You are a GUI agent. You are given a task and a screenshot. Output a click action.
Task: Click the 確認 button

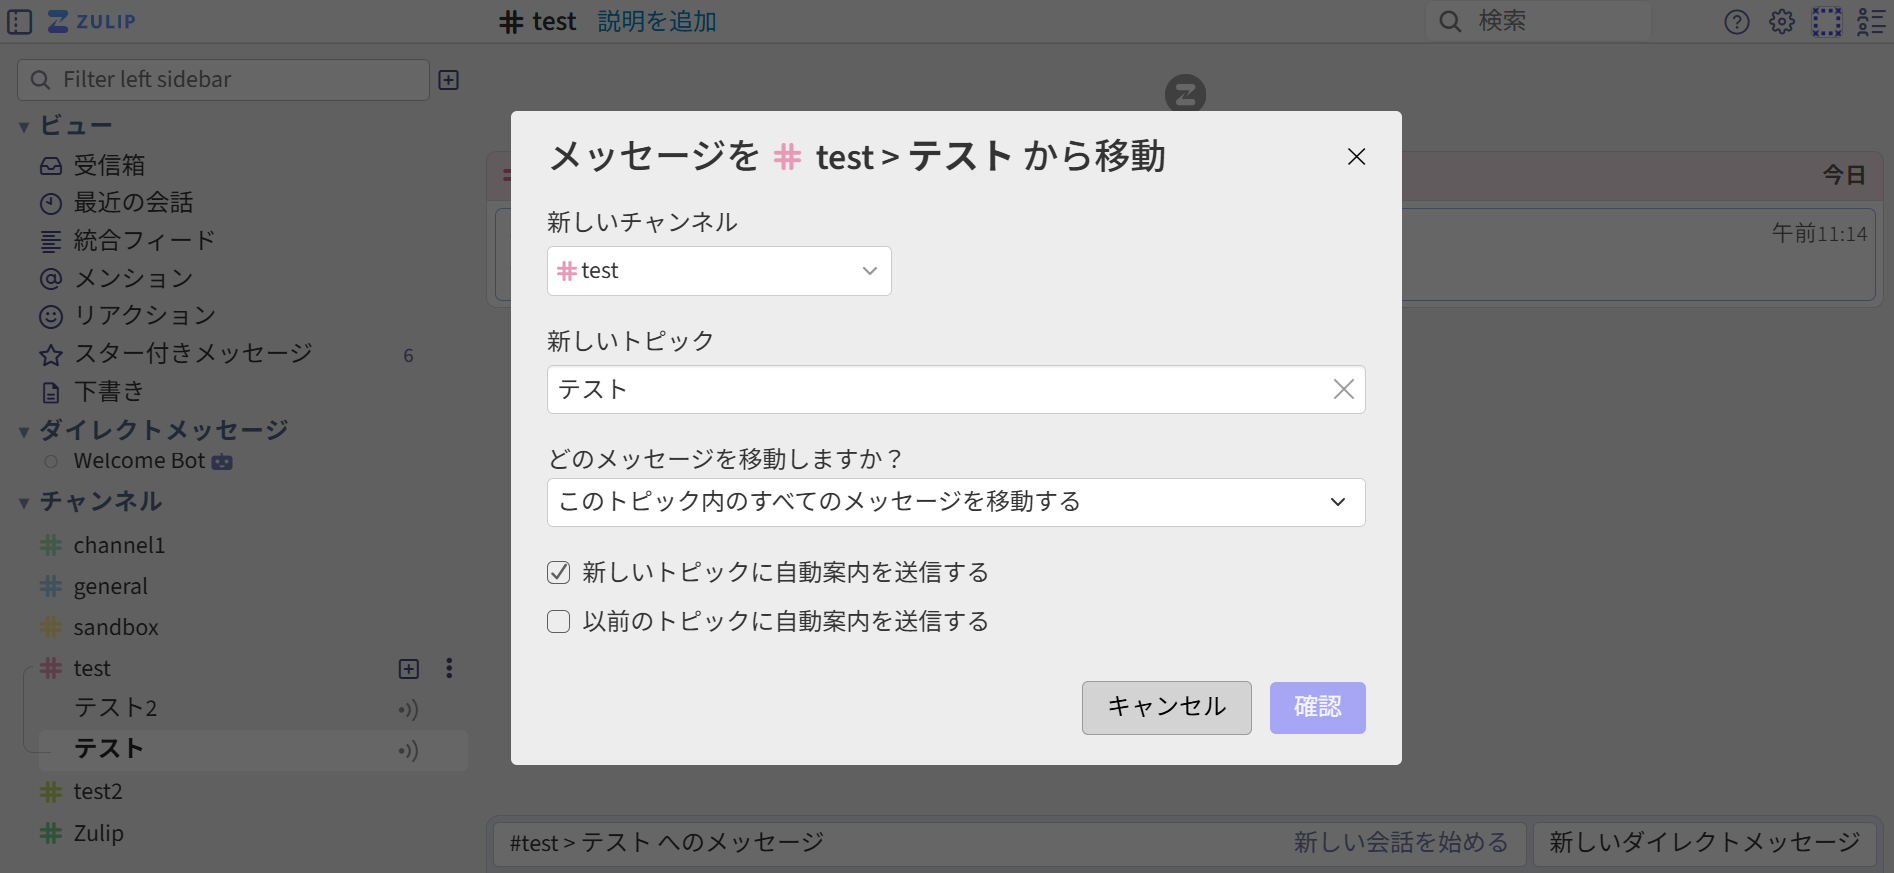[x=1318, y=708]
